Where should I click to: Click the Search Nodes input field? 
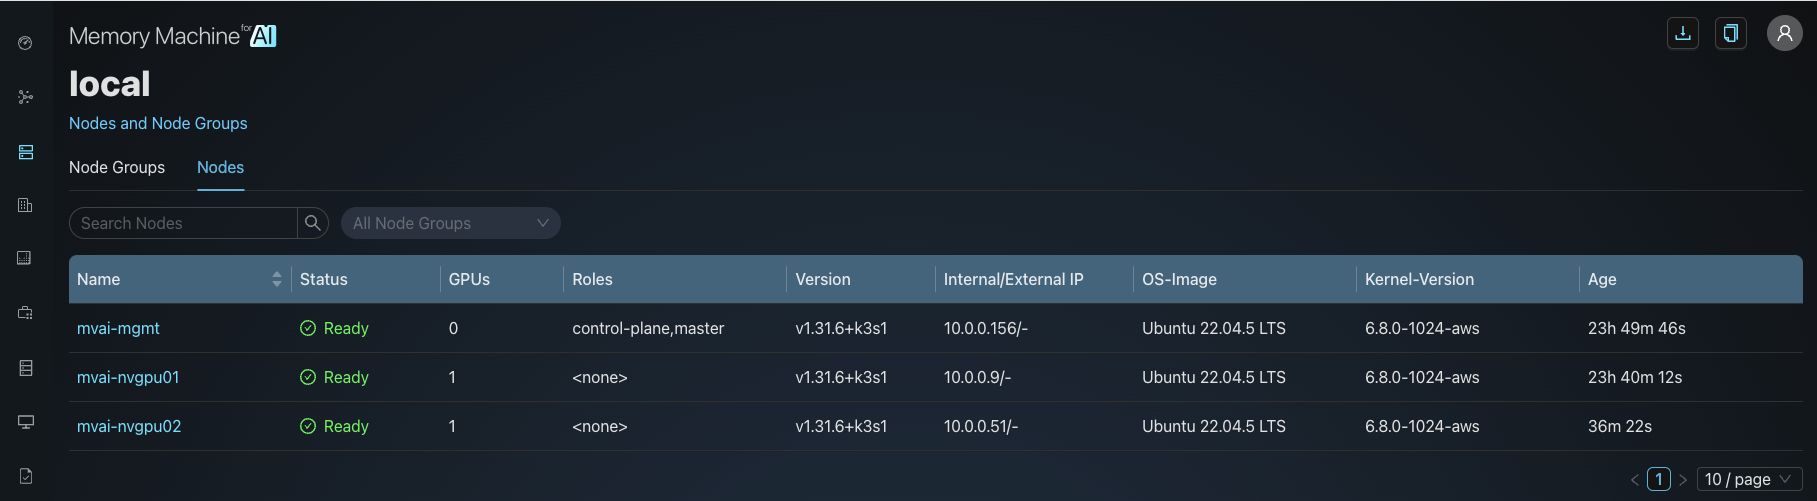click(184, 223)
